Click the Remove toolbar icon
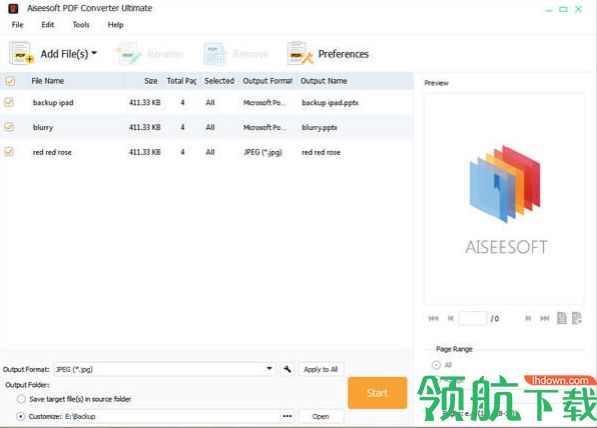Viewport: 597px width, 428px height. click(215, 54)
